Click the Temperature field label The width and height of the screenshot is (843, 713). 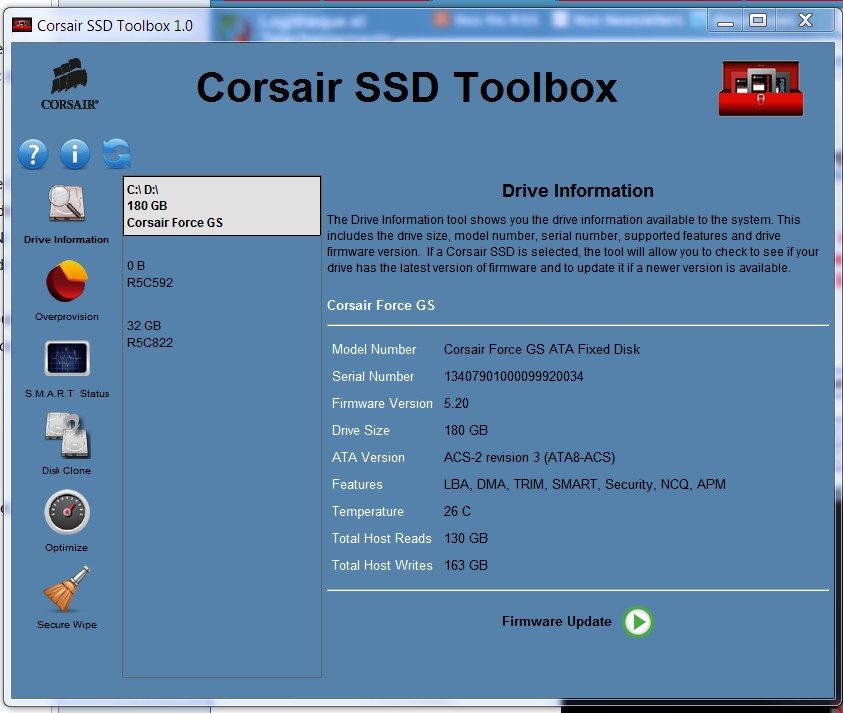[367, 511]
